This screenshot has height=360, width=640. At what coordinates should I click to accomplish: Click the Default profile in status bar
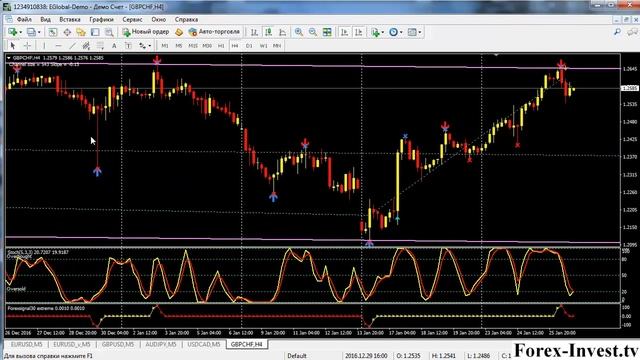tap(297, 356)
